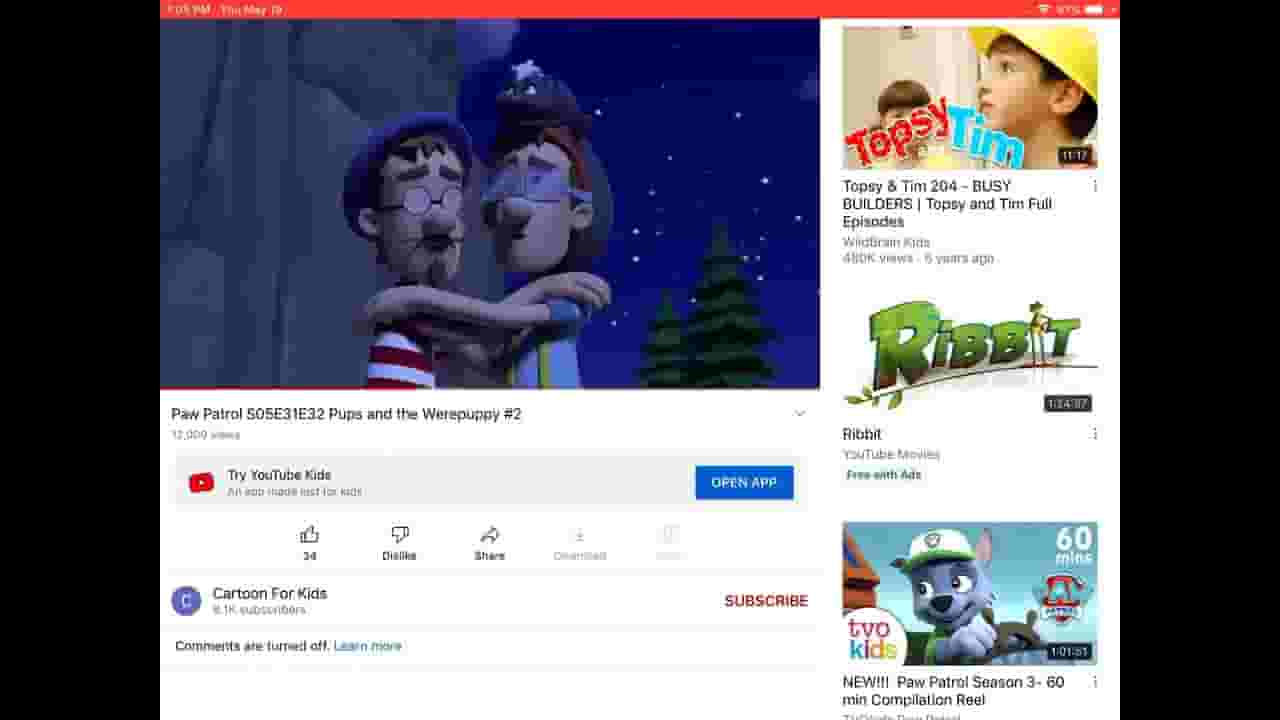
Task: Open three-dot menu for Paw Patrol Season 3
Action: click(1095, 682)
